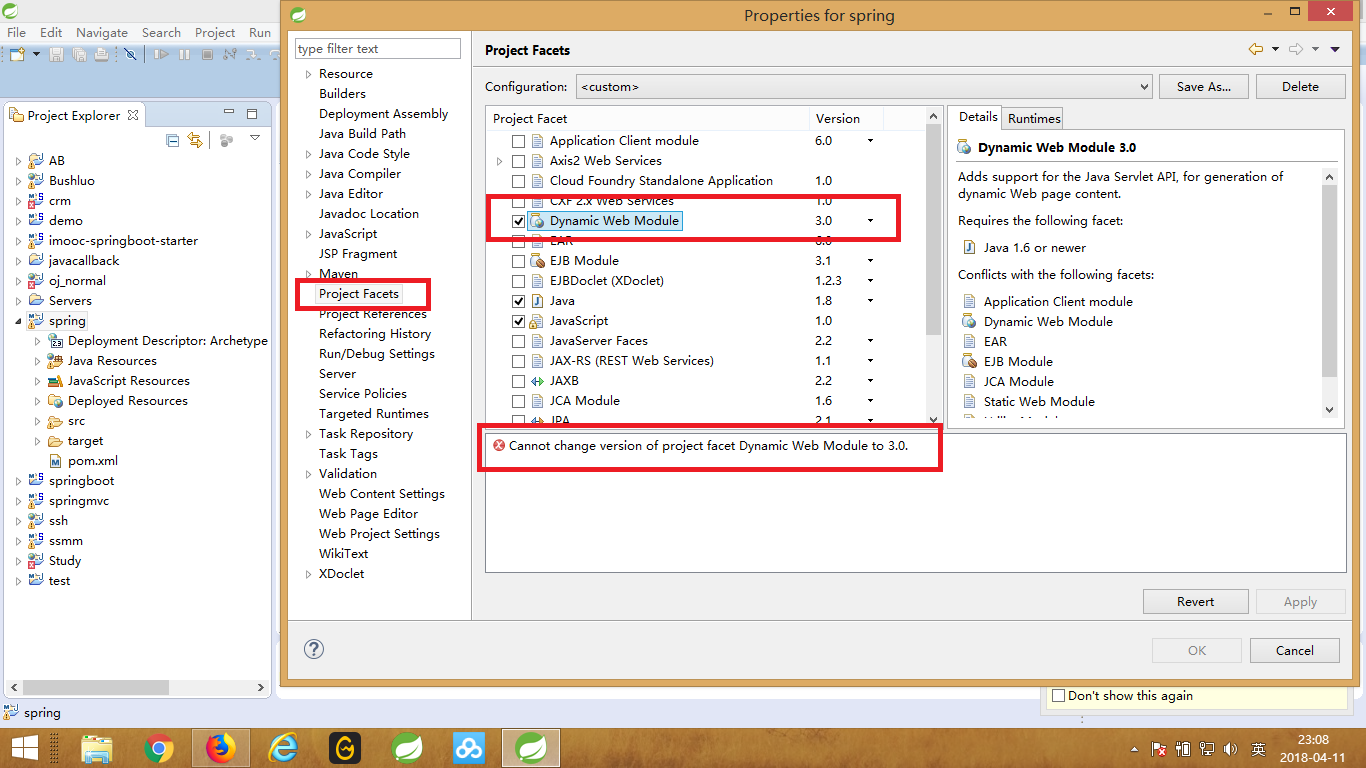This screenshot has height=768, width=1366.
Task: Open the Search menu
Action: coord(161,32)
